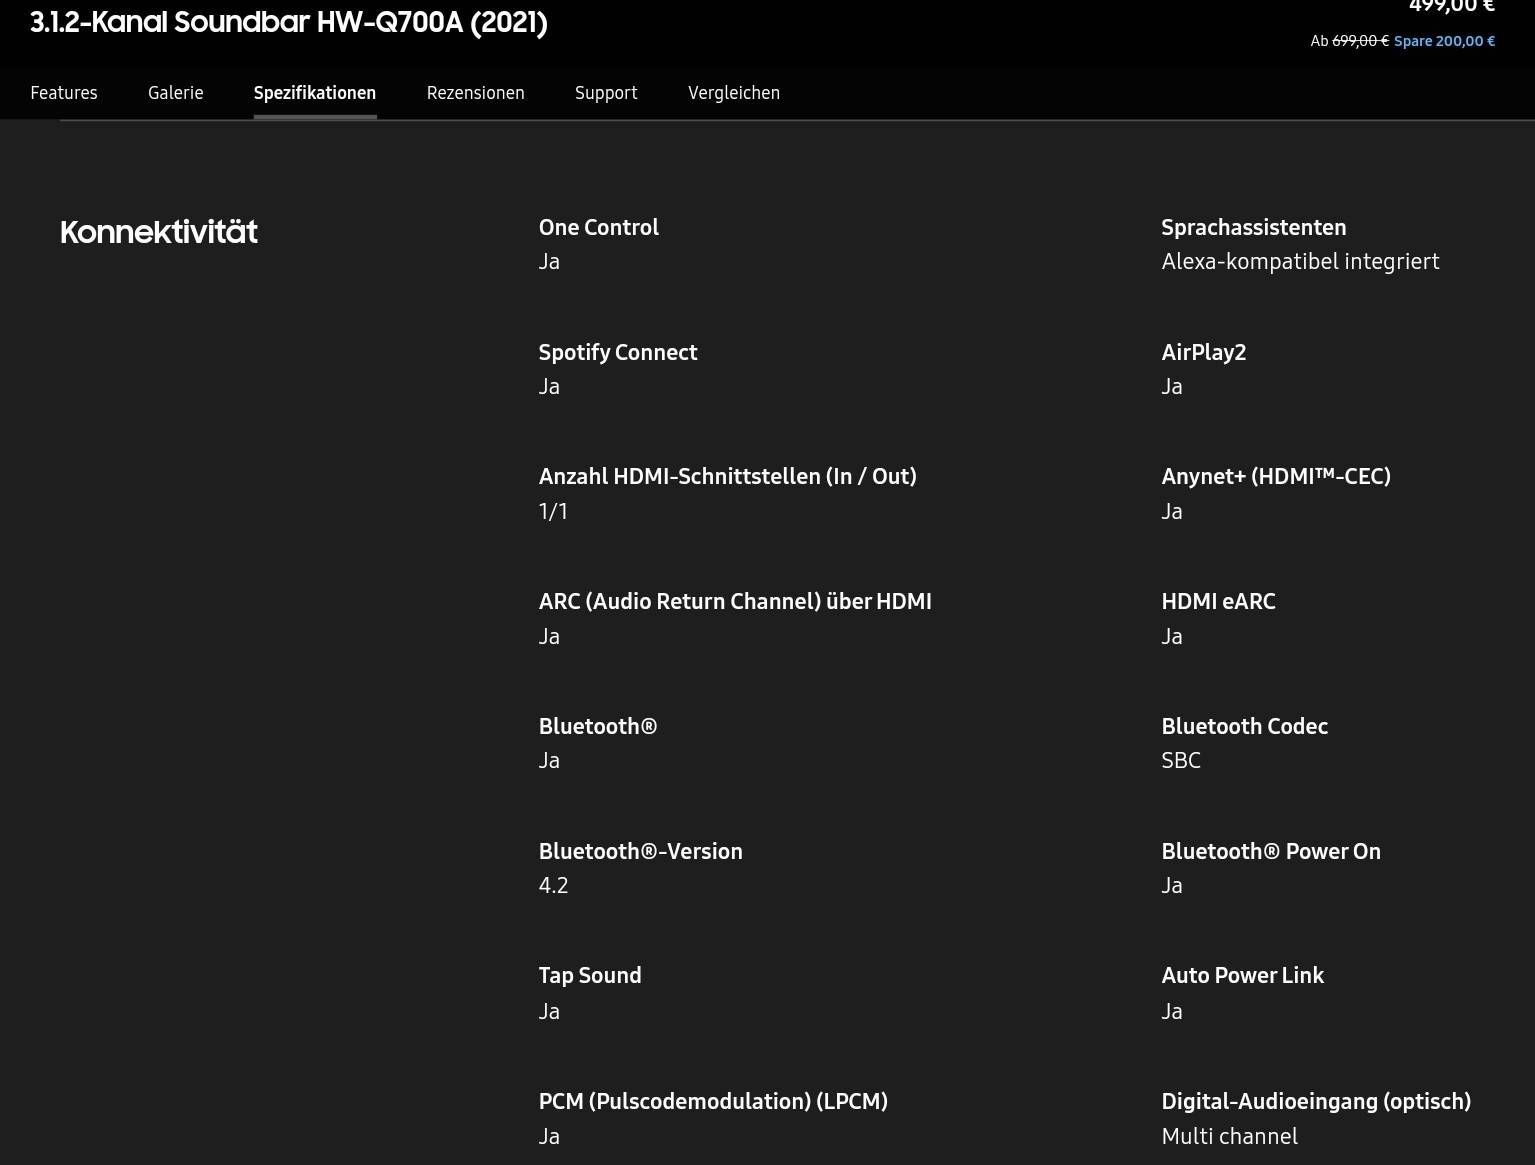
Task: Select the Spotify Connect spec label
Action: (x=617, y=352)
